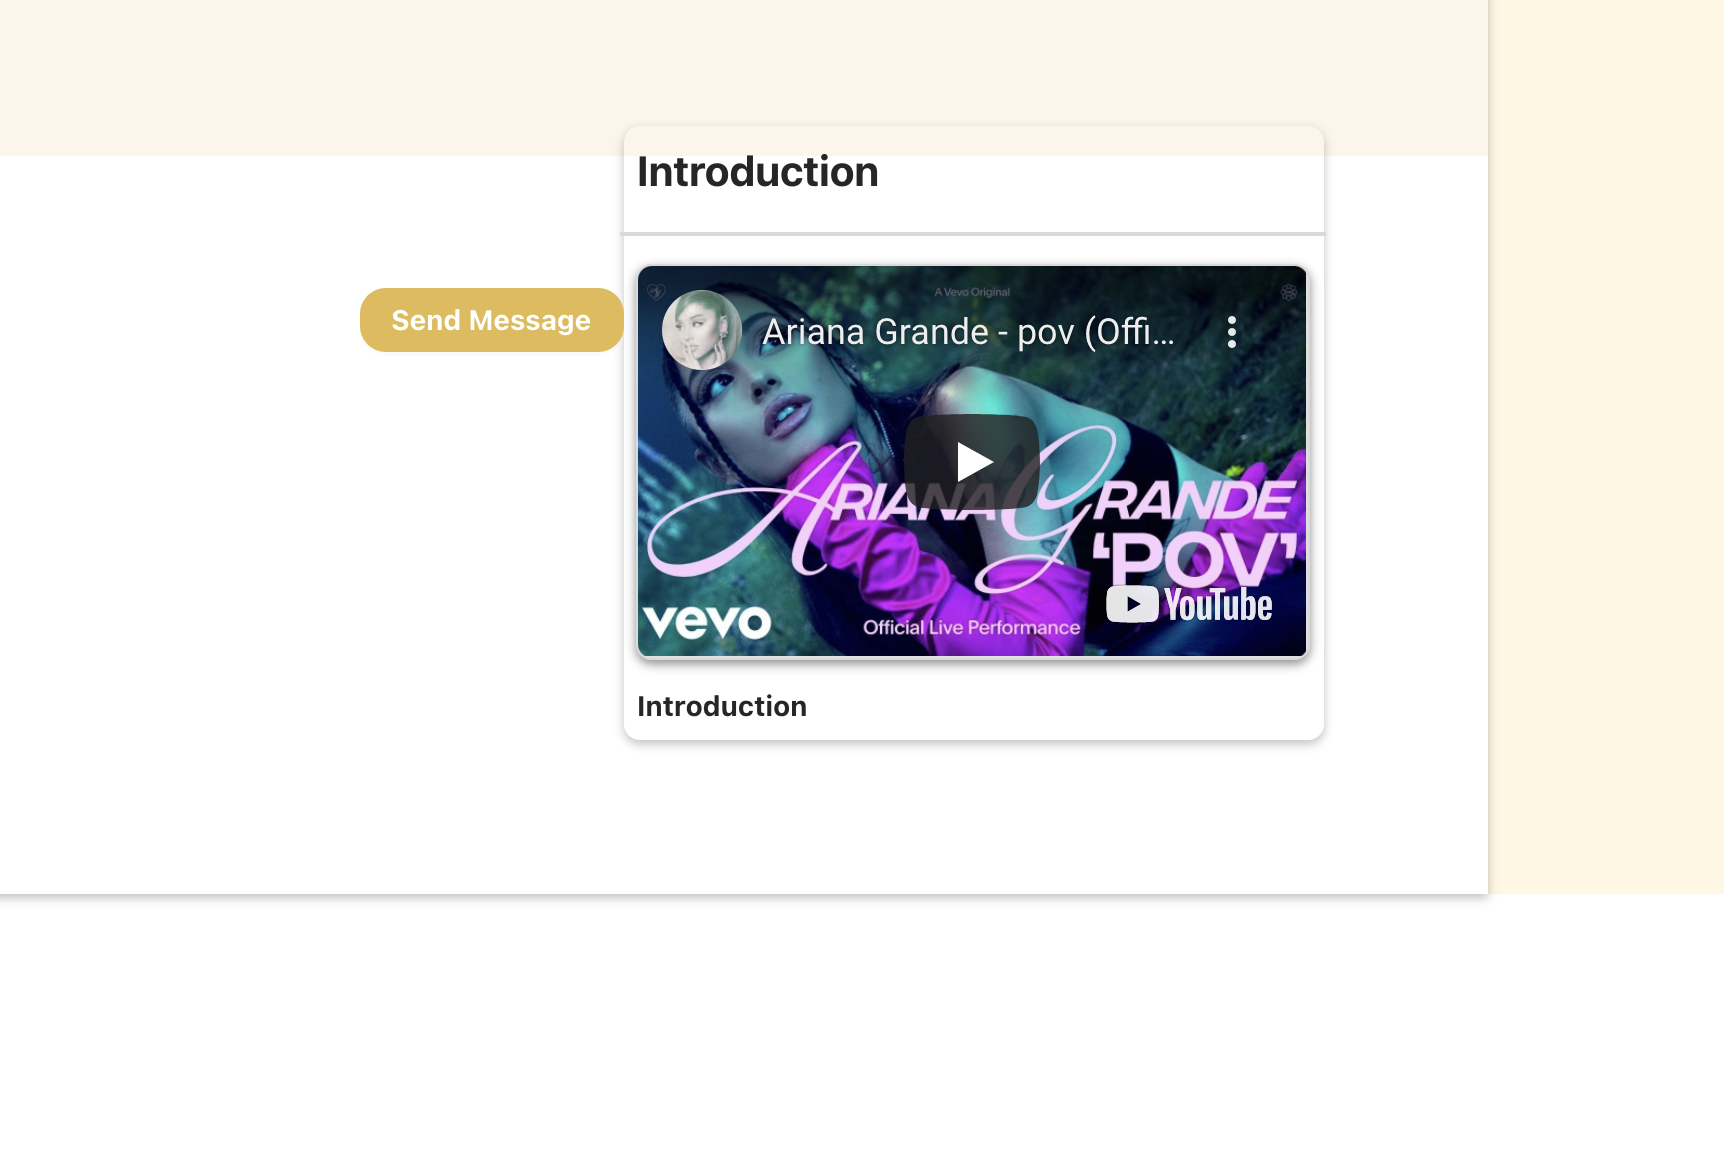Click the beige sidebar panel on the right
Screen dimensions: 1724x1152
pyautogui.click(x=1607, y=446)
